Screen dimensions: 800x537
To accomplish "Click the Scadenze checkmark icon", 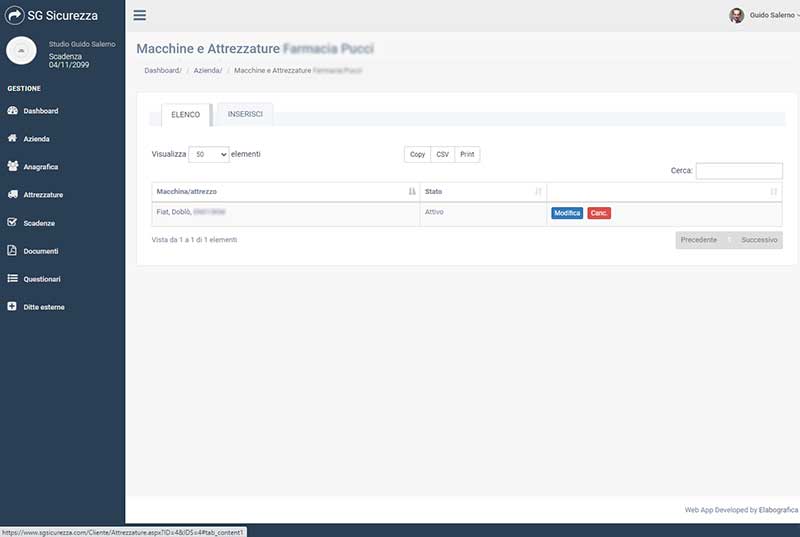I will [12, 222].
